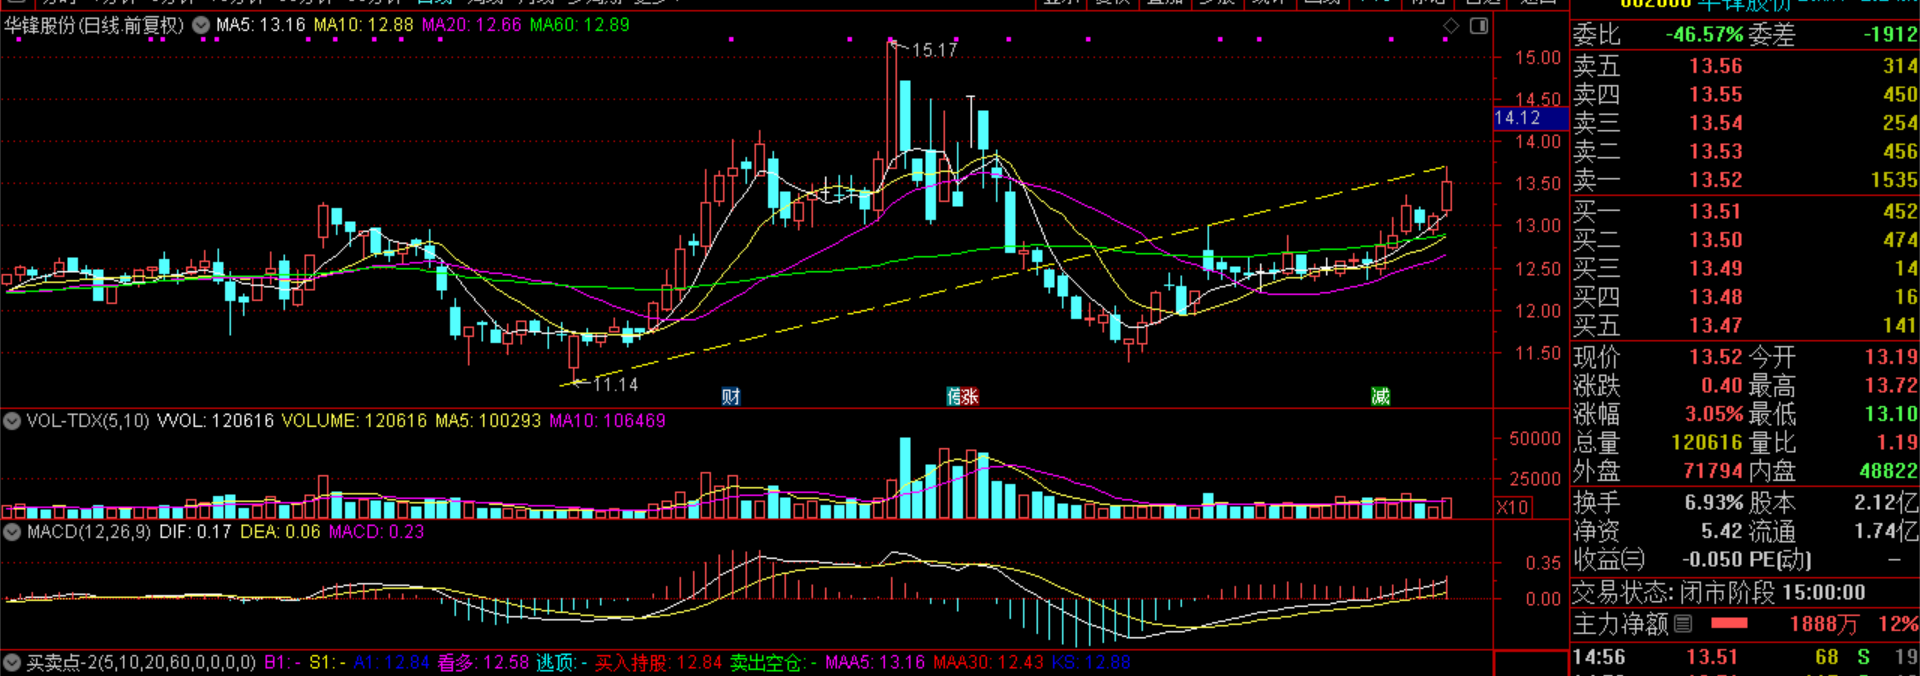Click the 买入持股: 12.84 indicator text
Viewport: 1920px width, 676px height.
pos(658,662)
